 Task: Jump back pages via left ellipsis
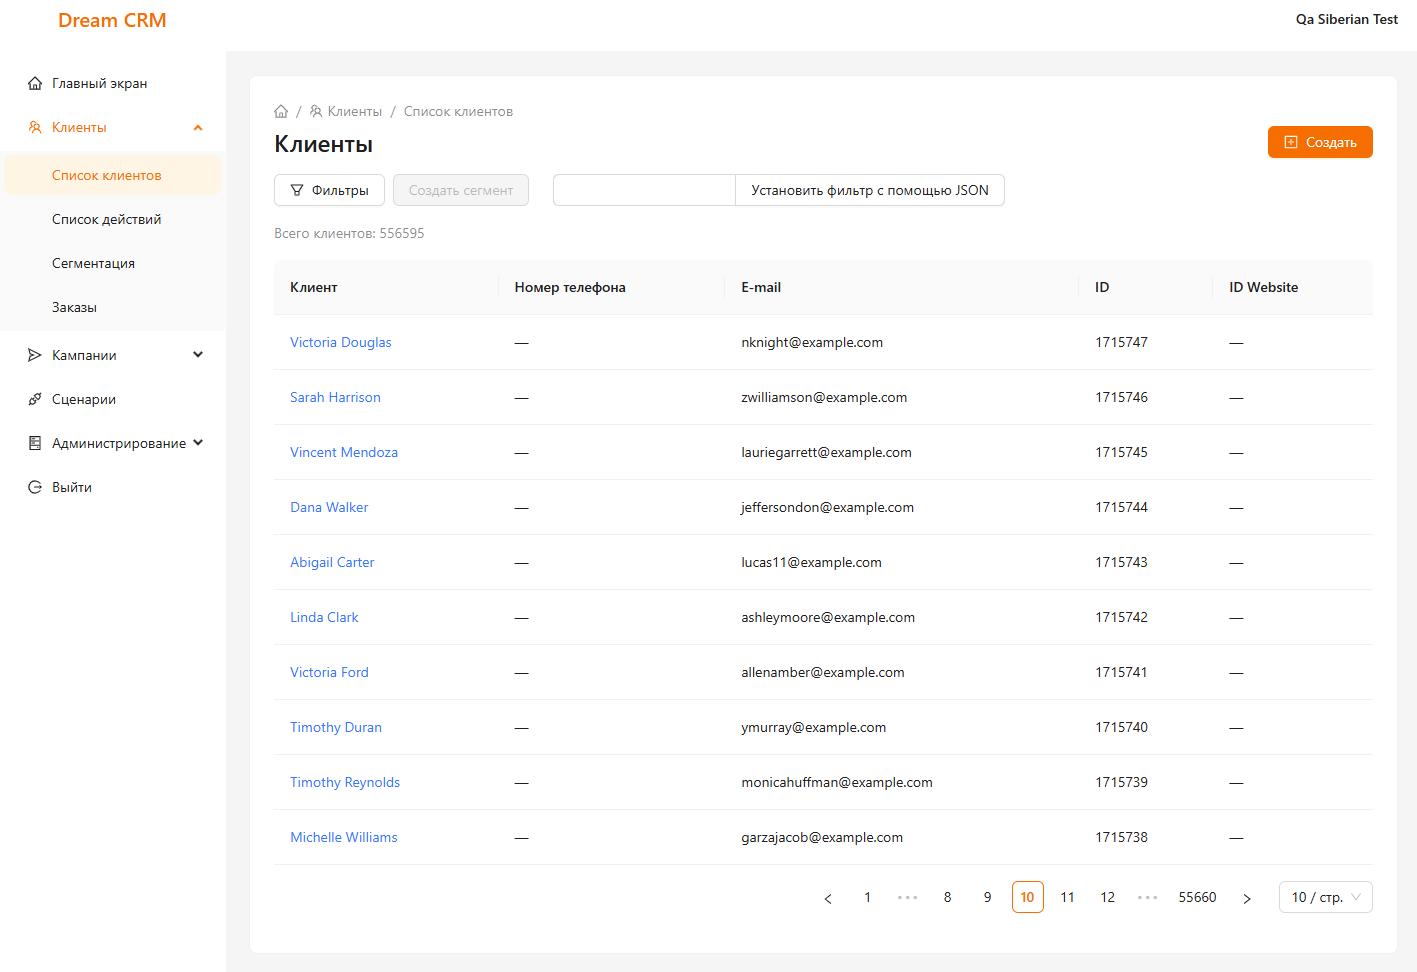908,897
